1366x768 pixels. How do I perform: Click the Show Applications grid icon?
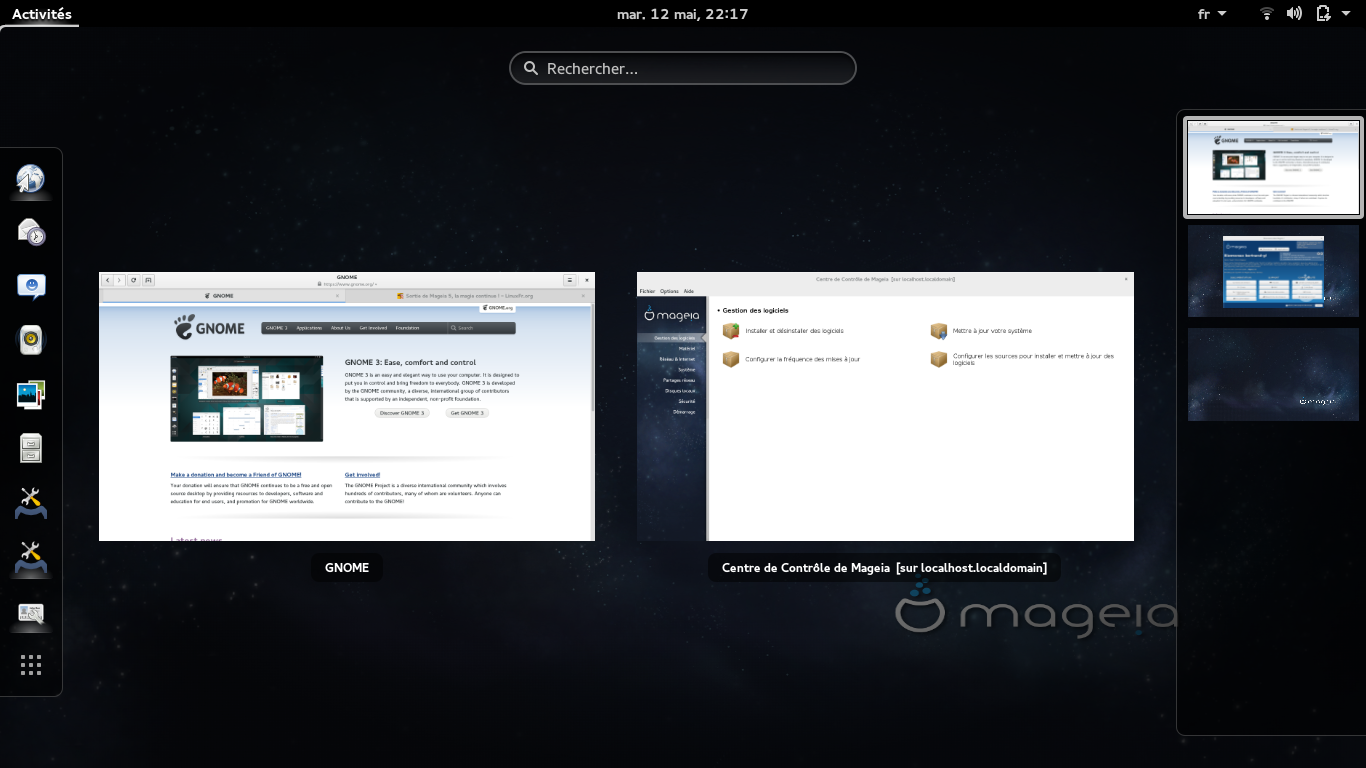click(30, 665)
